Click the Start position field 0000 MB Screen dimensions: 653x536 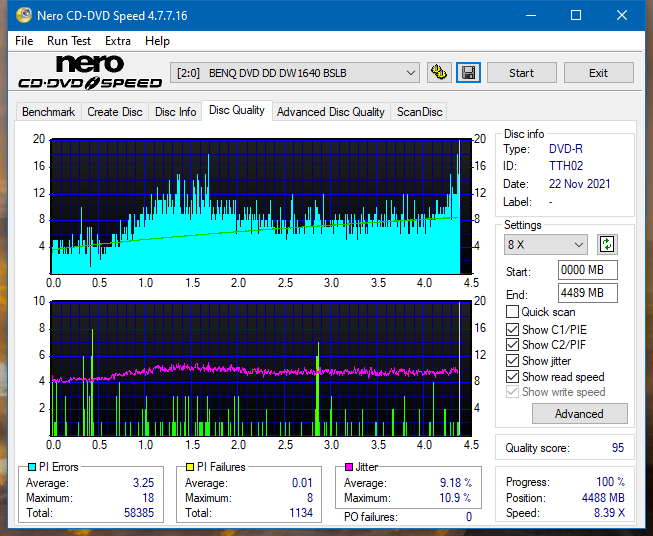click(587, 270)
